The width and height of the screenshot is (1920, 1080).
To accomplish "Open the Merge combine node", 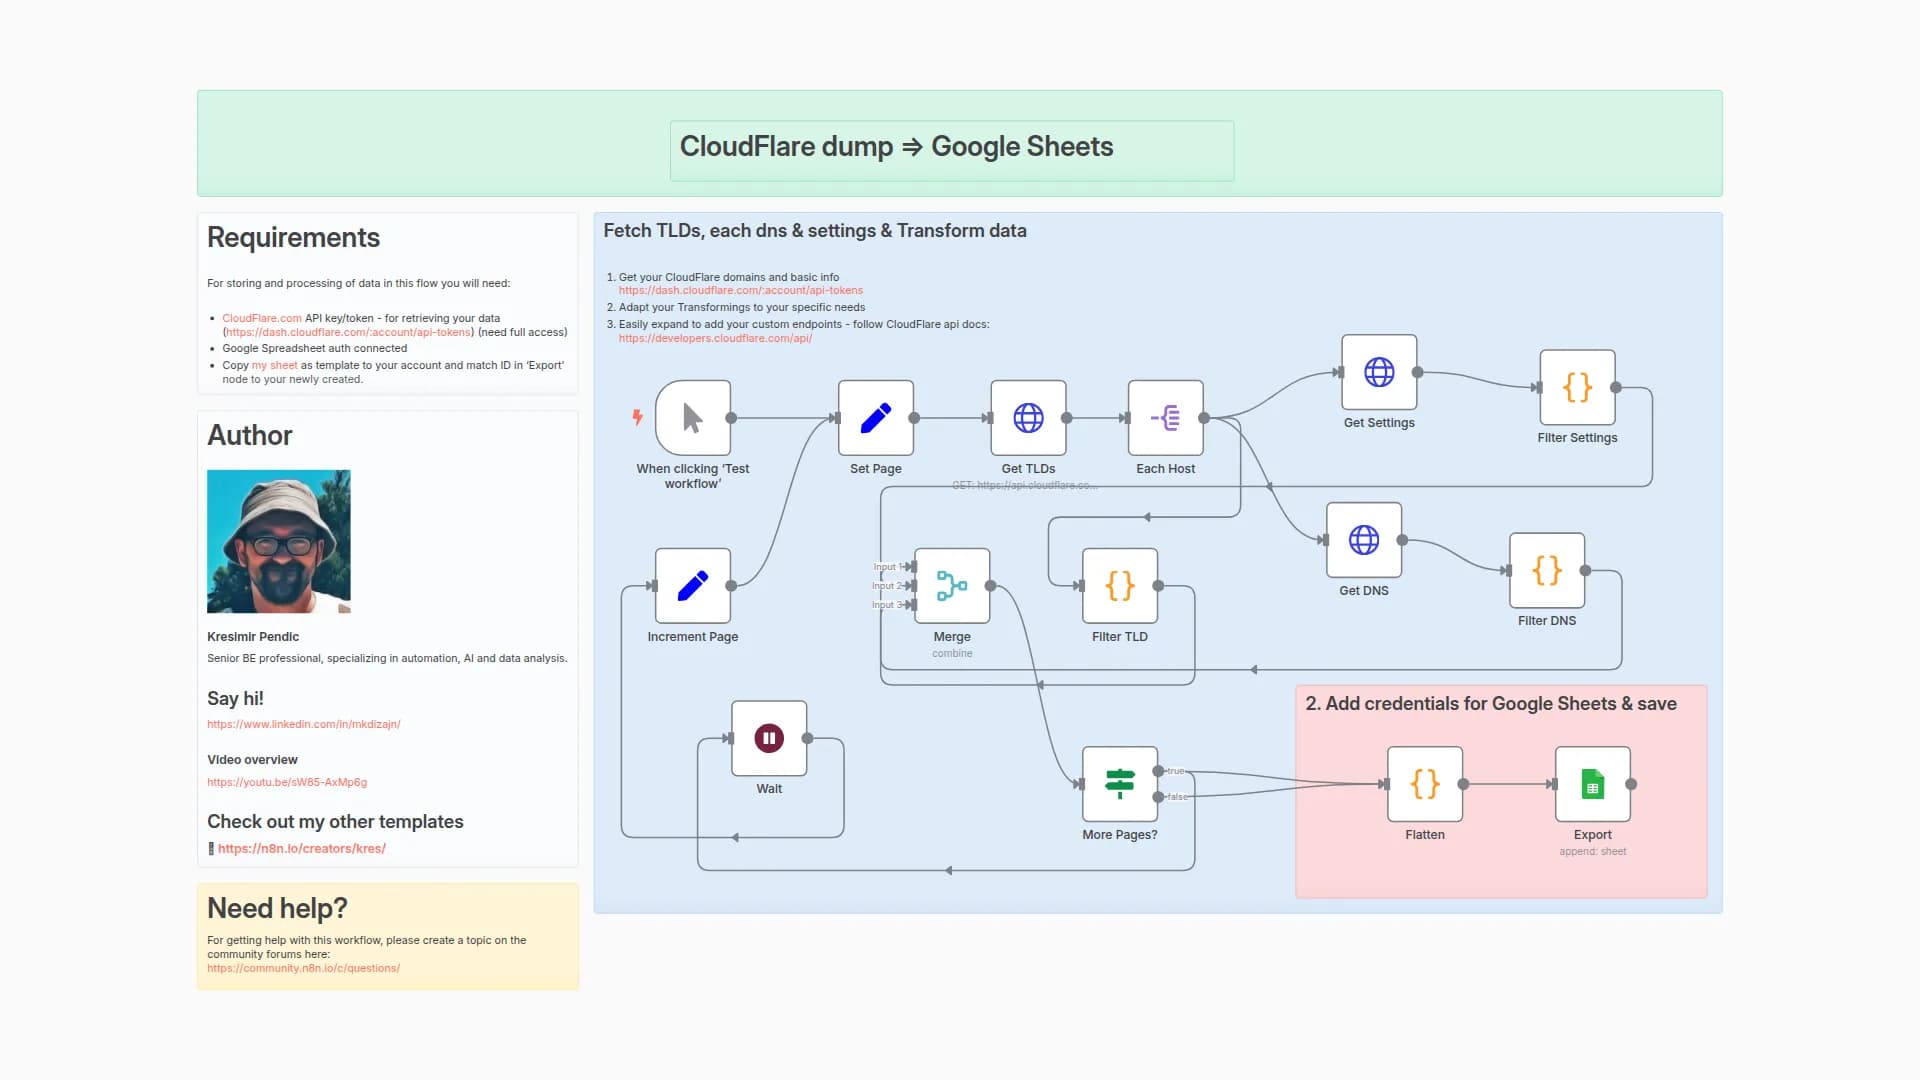I will (x=952, y=586).
